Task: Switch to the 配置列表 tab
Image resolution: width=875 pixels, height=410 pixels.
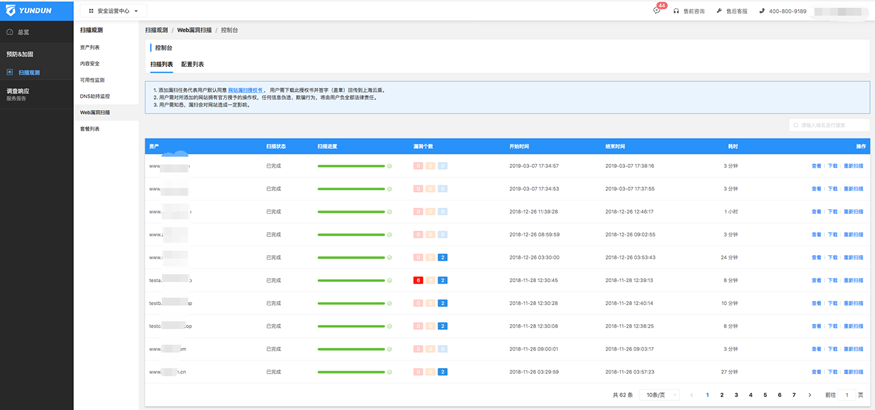Action: point(192,64)
